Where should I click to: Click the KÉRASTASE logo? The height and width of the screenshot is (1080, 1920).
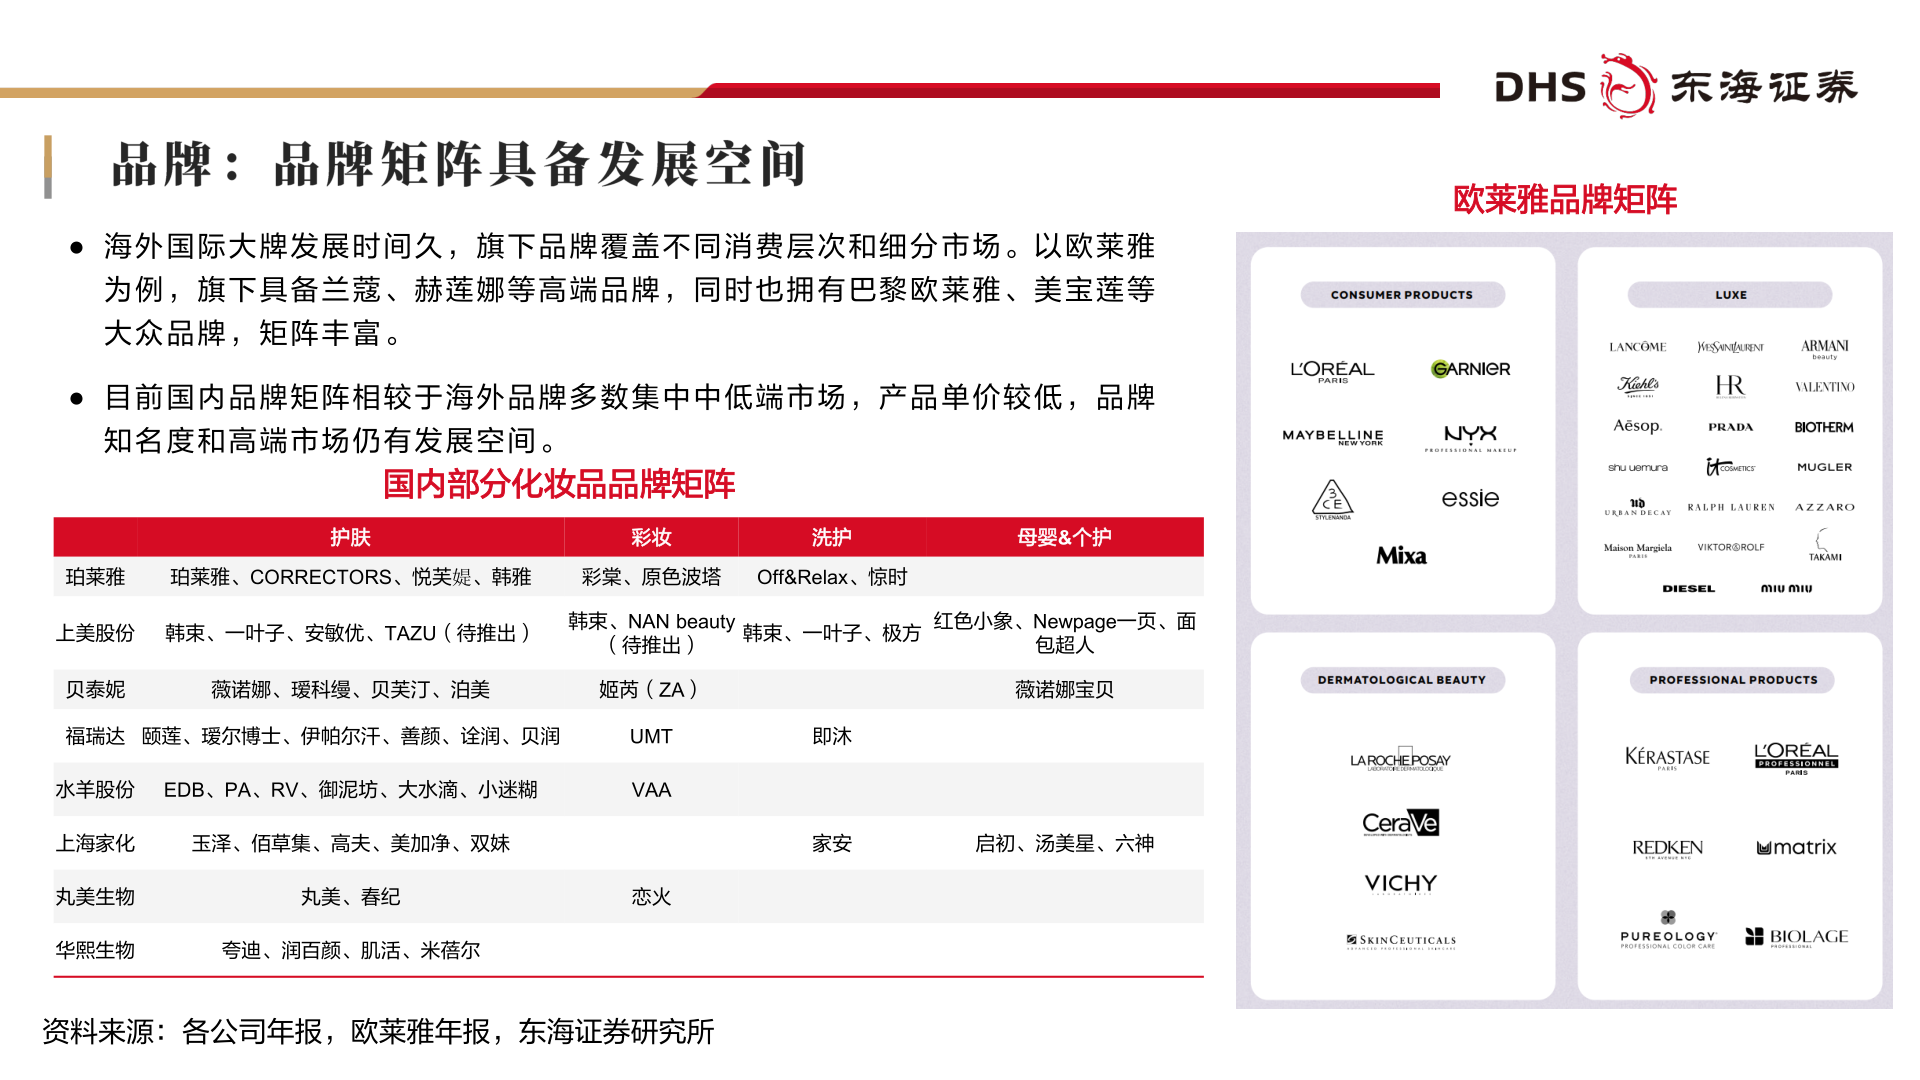1671,757
